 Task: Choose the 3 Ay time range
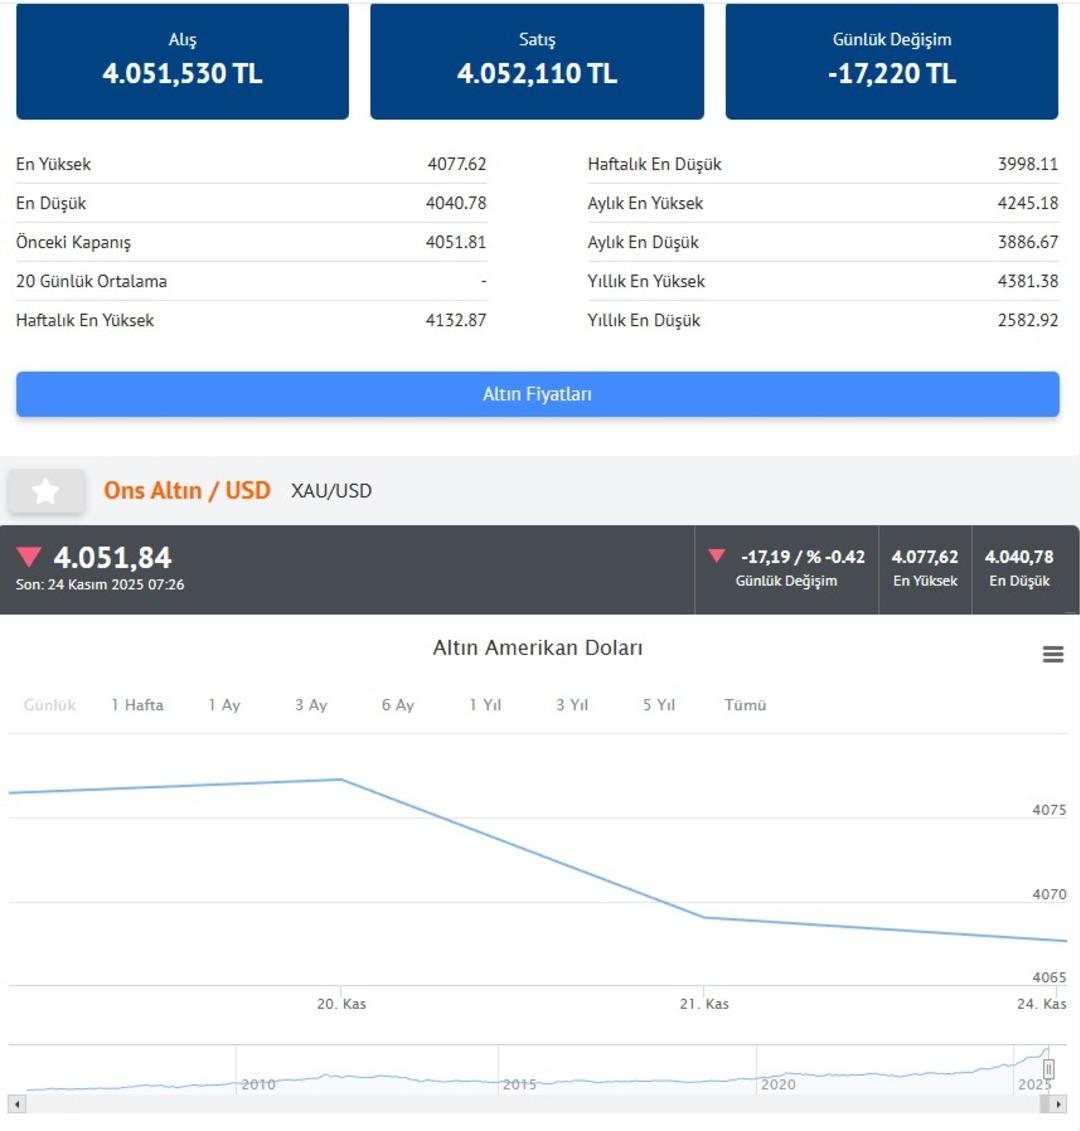pos(311,705)
